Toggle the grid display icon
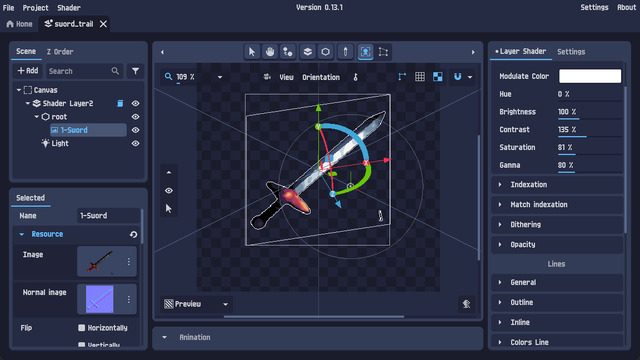 click(x=420, y=77)
